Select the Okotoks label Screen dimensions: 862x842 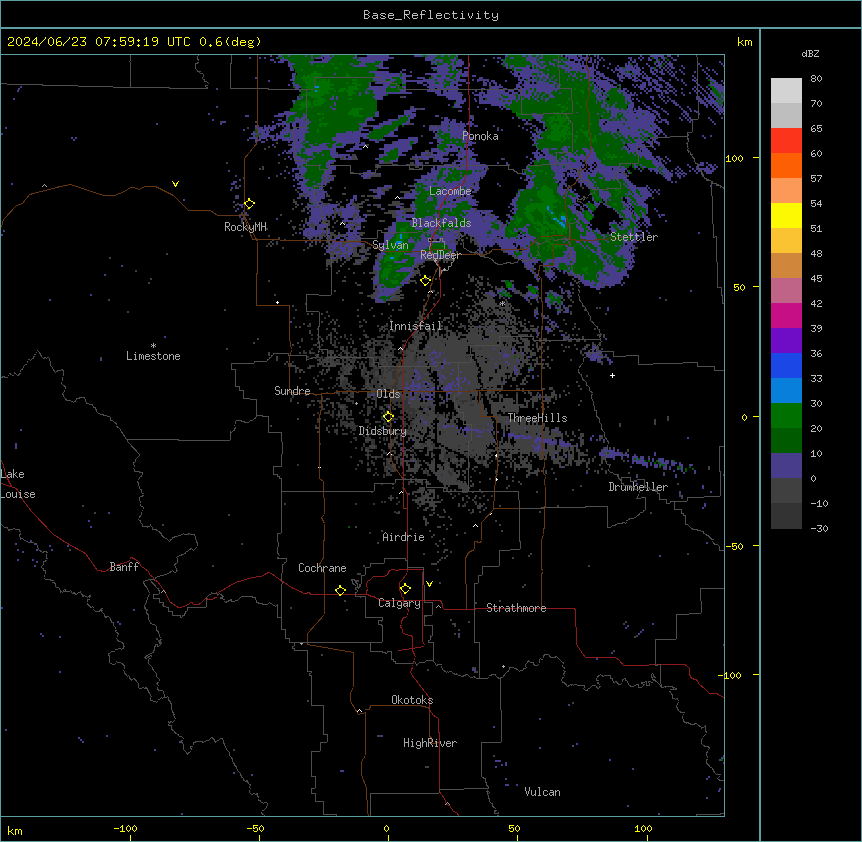(x=412, y=700)
